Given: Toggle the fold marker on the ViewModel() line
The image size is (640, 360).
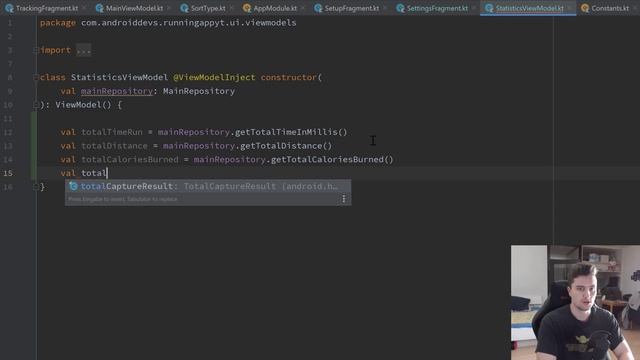Looking at the screenshot, I should coord(36,105).
